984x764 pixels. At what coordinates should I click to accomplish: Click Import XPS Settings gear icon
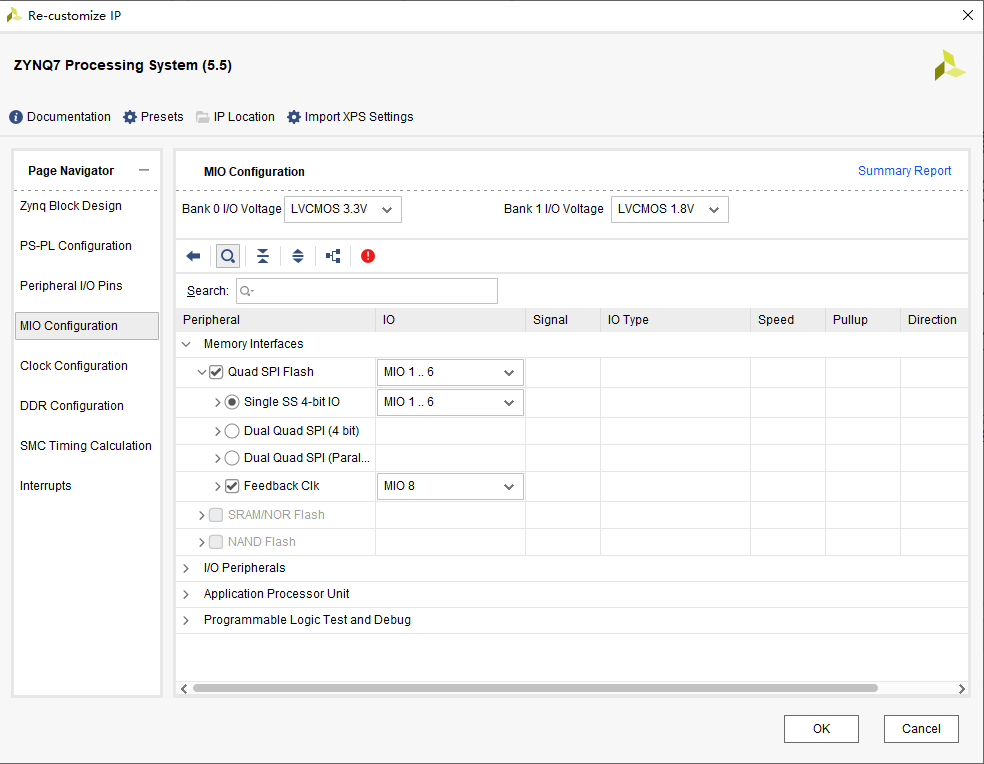pyautogui.click(x=294, y=117)
